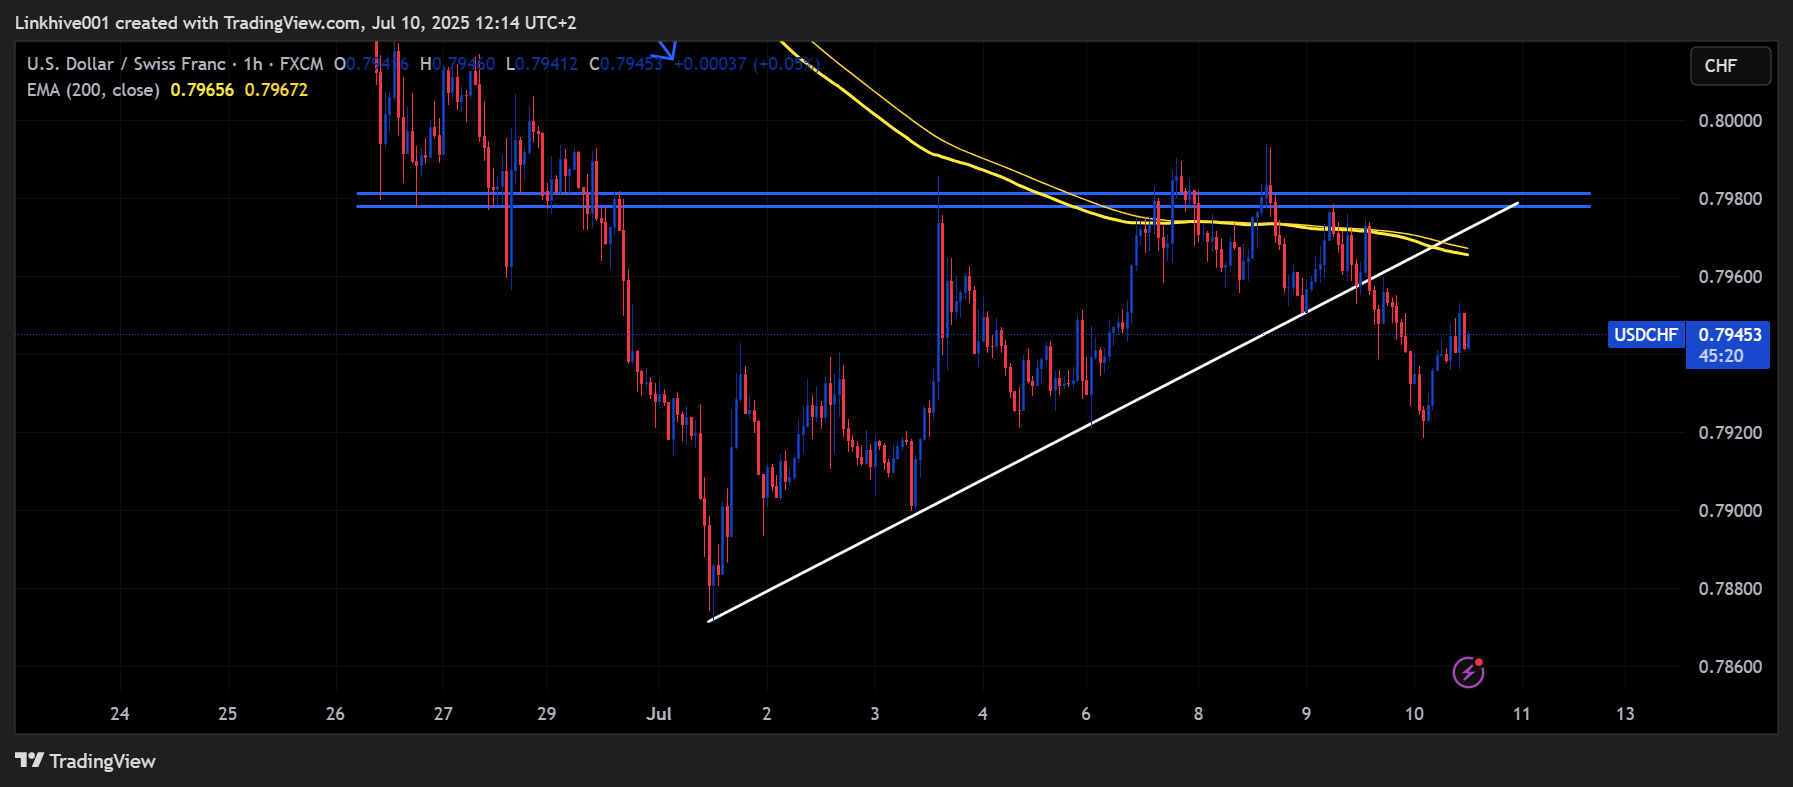Select the upper blue horizontal resistance line
Image resolution: width=1793 pixels, height=787 pixels.
[x=973, y=193]
